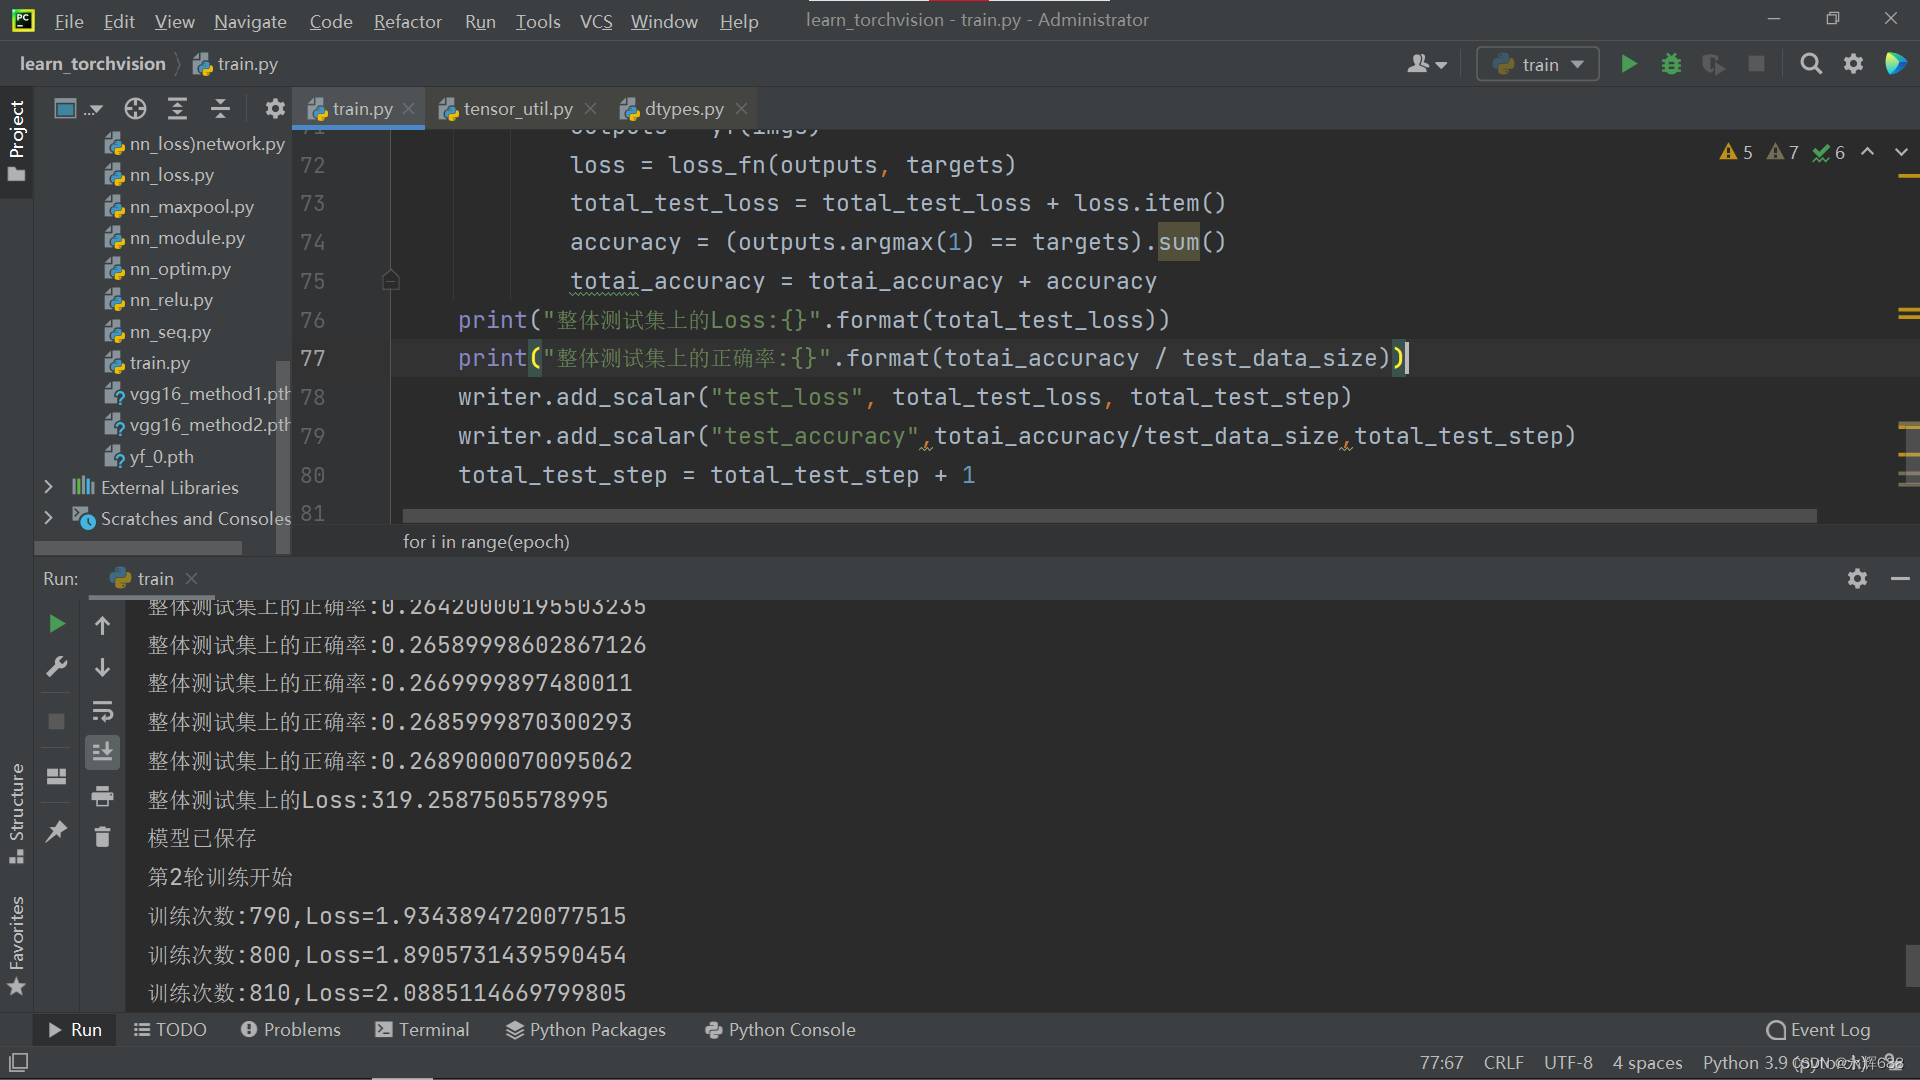Click the print icon in Run console

pos(102,796)
